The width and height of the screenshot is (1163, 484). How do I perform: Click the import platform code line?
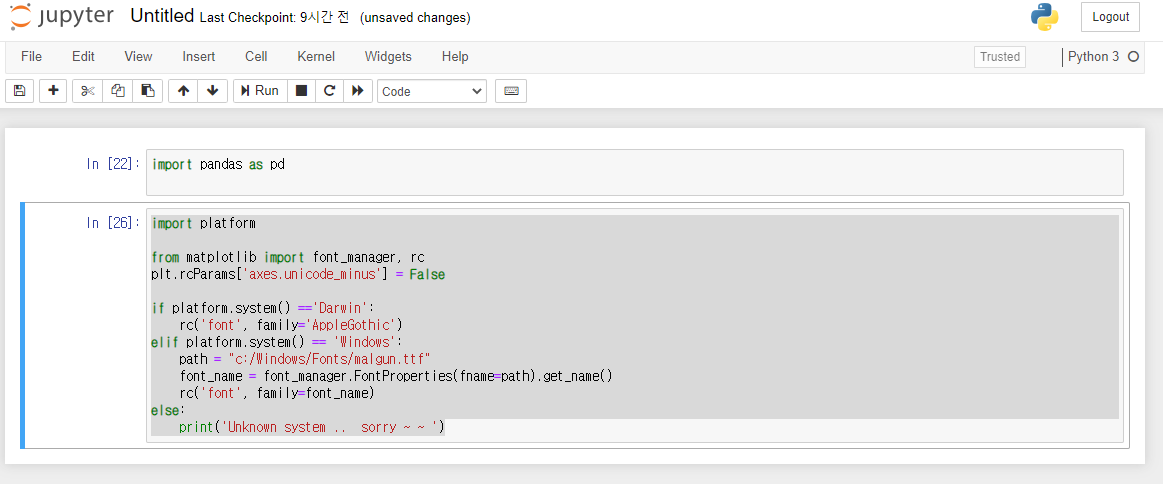203,223
